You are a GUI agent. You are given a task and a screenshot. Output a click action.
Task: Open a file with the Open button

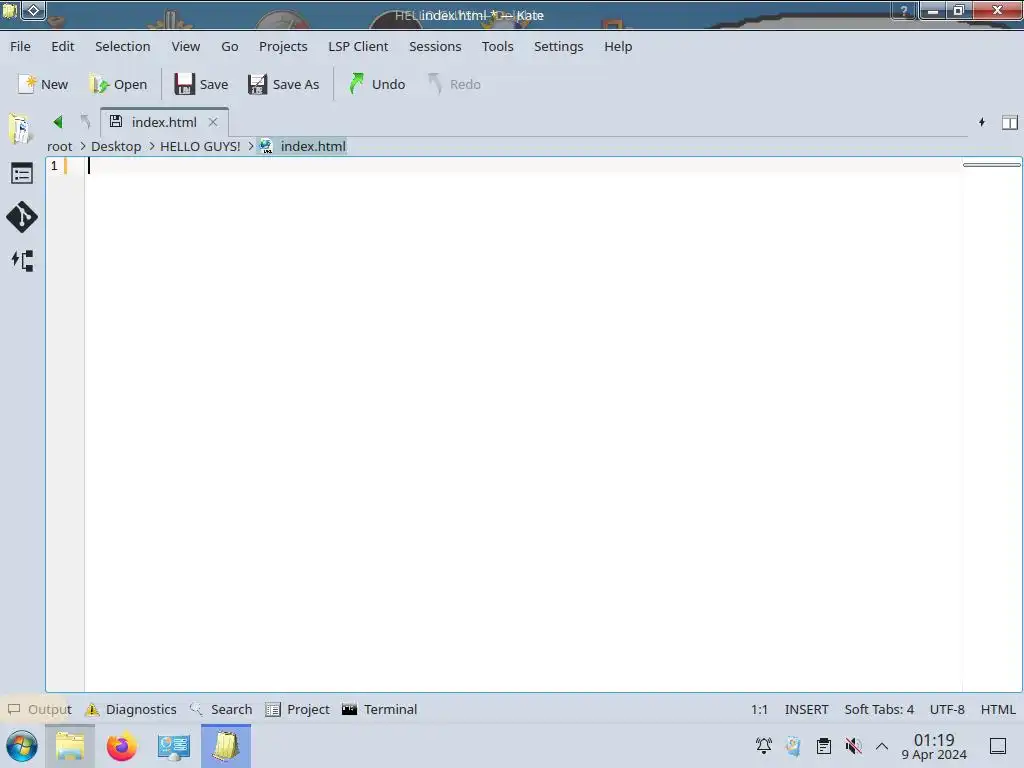tap(118, 84)
